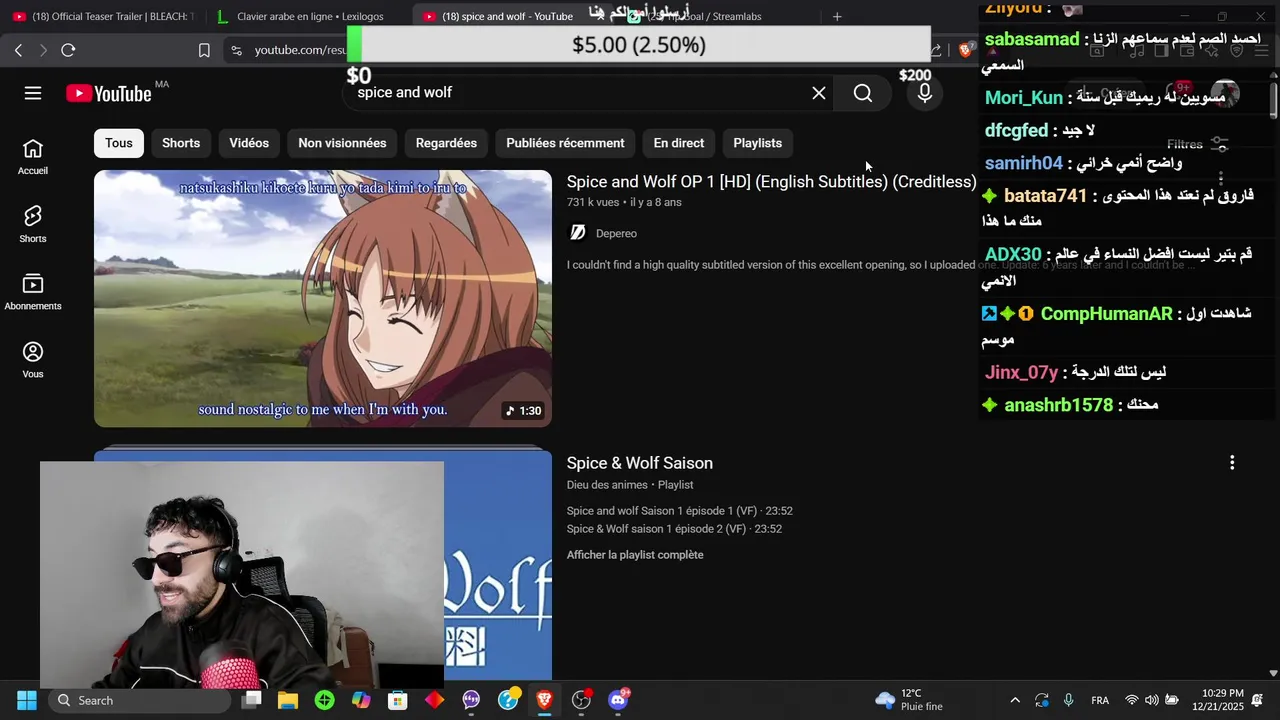
Task: Click the Depereo channel avatar
Action: (x=578, y=233)
